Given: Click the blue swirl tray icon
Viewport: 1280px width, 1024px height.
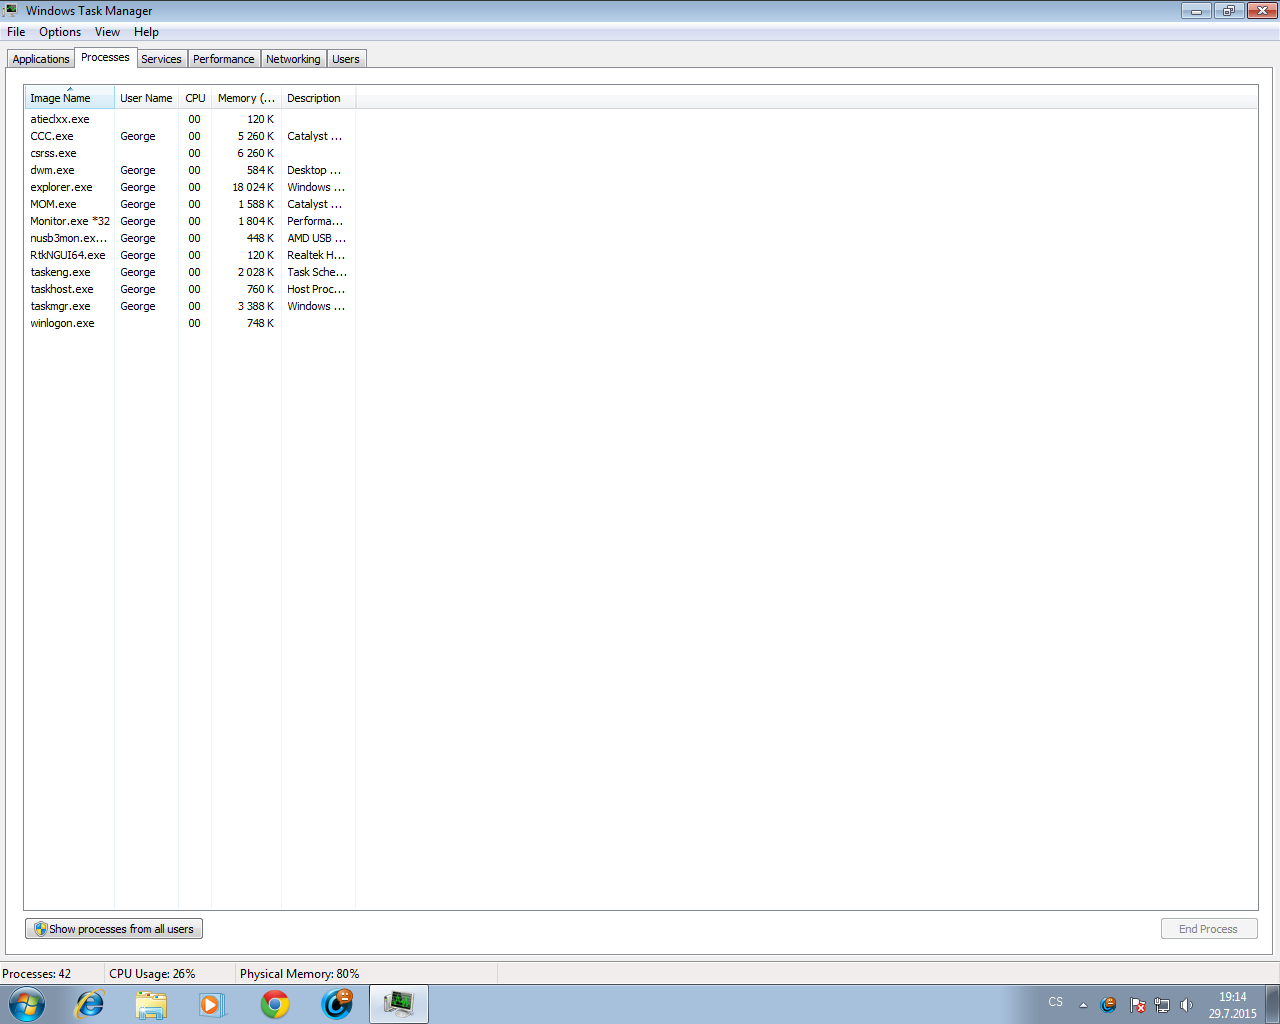Looking at the screenshot, I should pos(1109,1005).
